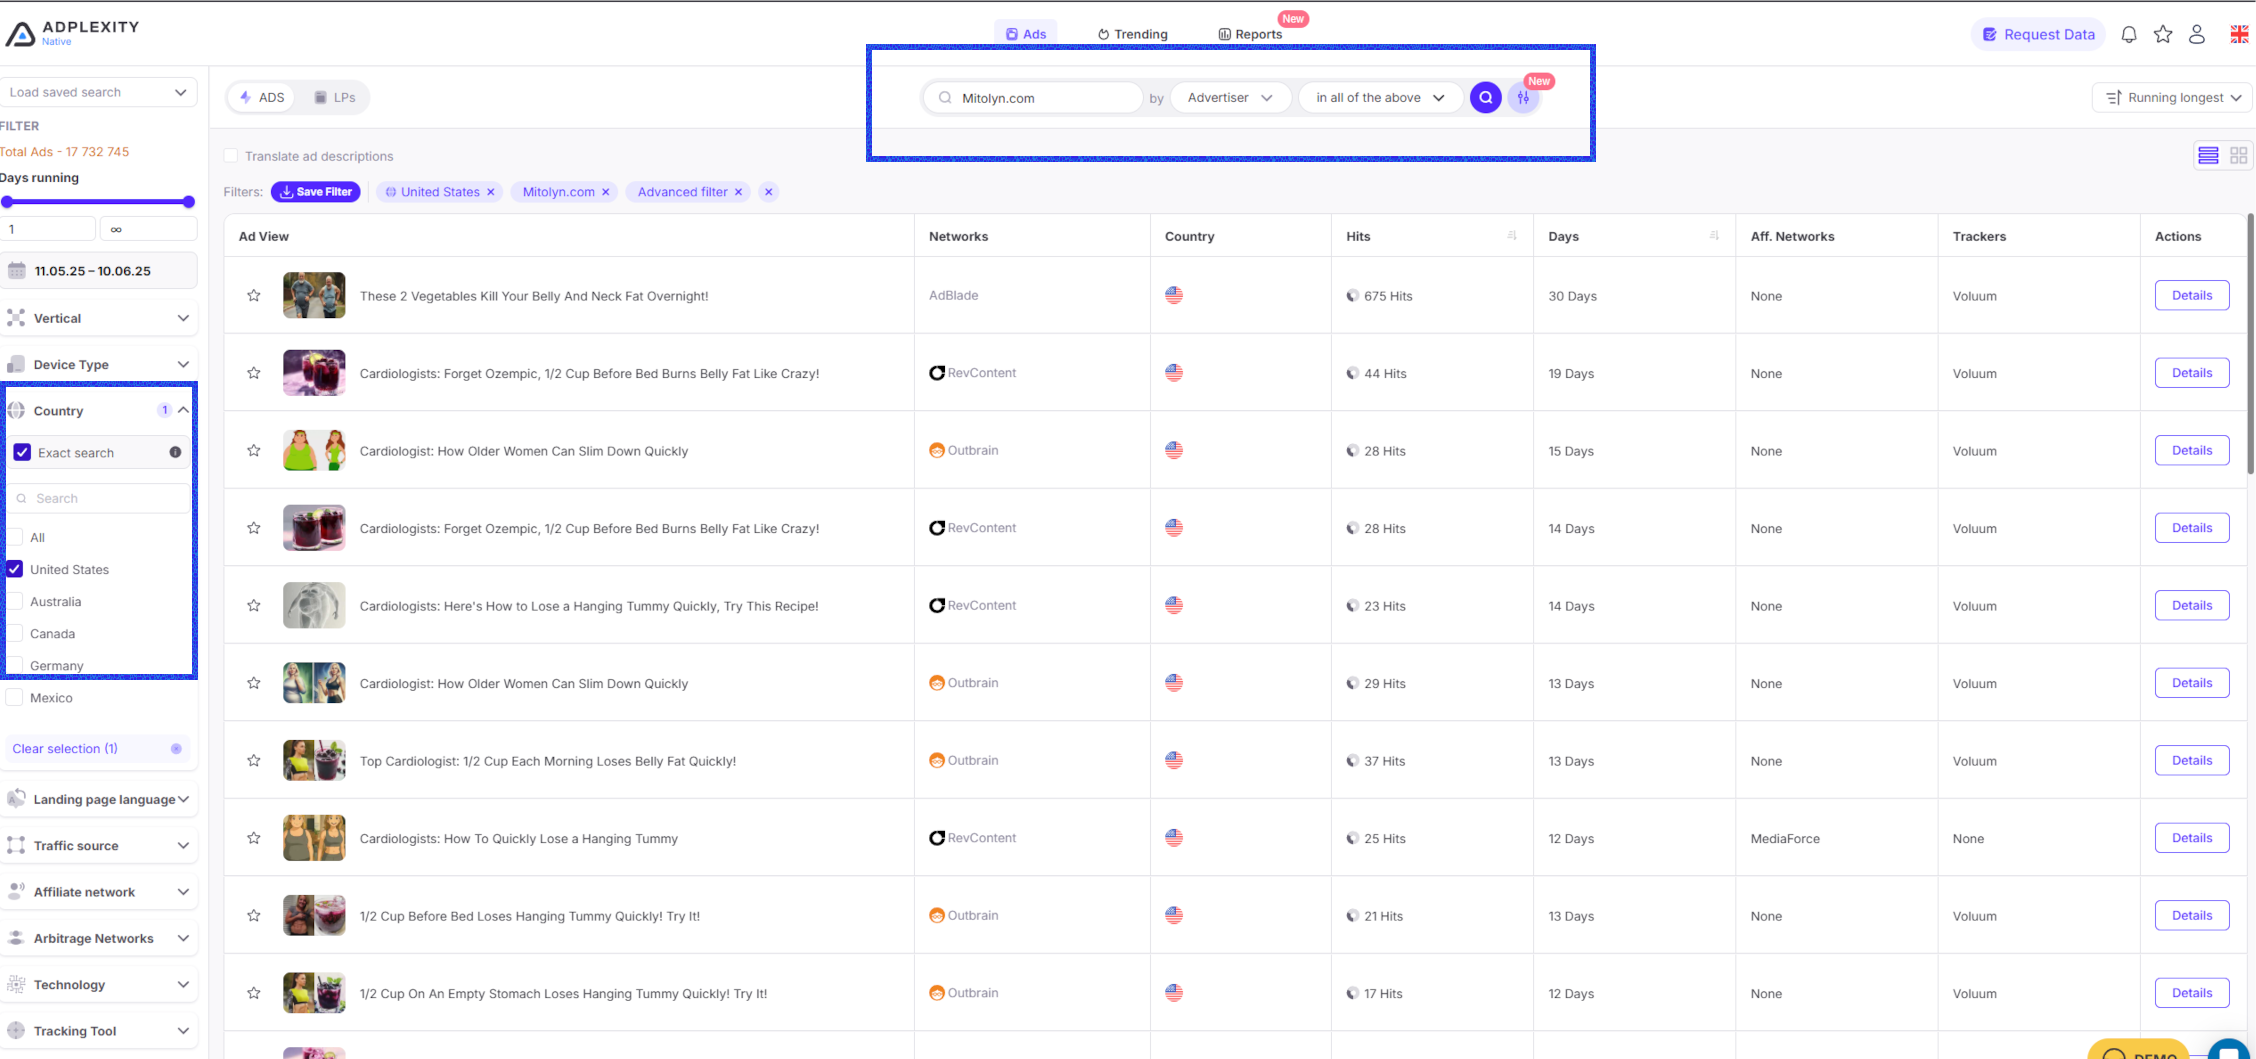Open the notifications bell icon
2256x1059 pixels.
click(2129, 34)
